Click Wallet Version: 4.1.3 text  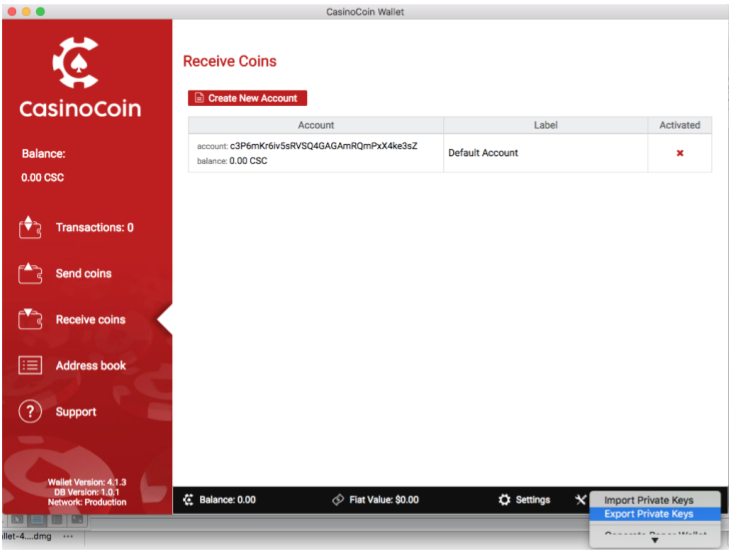[87, 482]
